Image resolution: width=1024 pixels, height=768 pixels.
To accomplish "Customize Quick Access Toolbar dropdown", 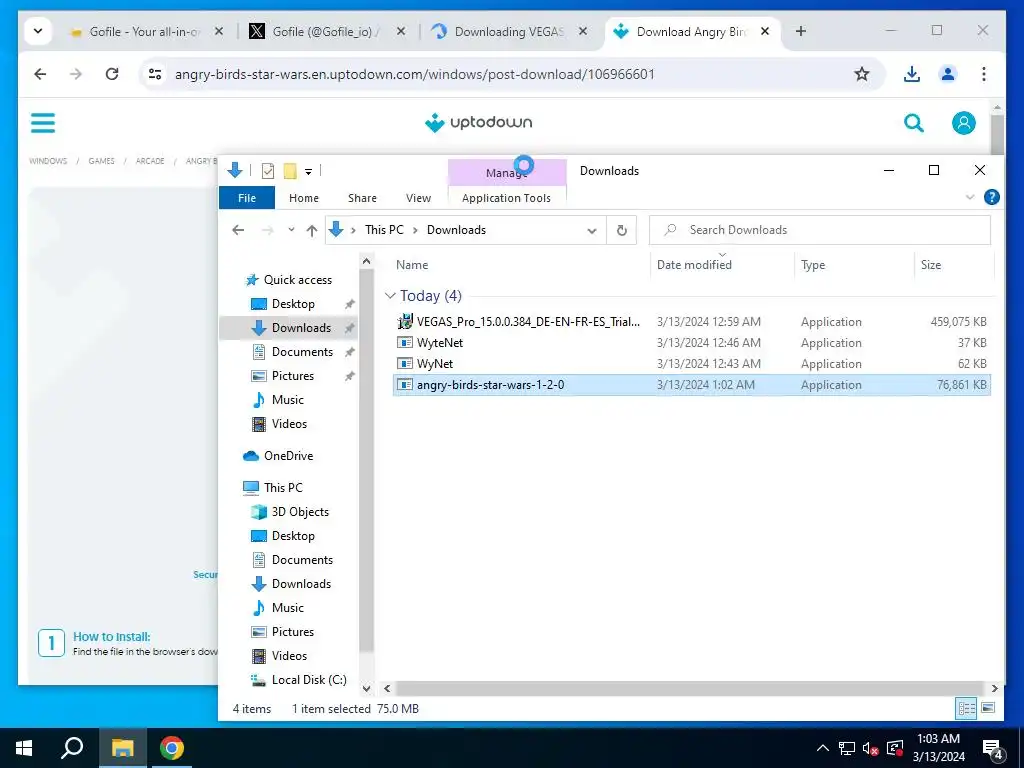I will click(308, 172).
